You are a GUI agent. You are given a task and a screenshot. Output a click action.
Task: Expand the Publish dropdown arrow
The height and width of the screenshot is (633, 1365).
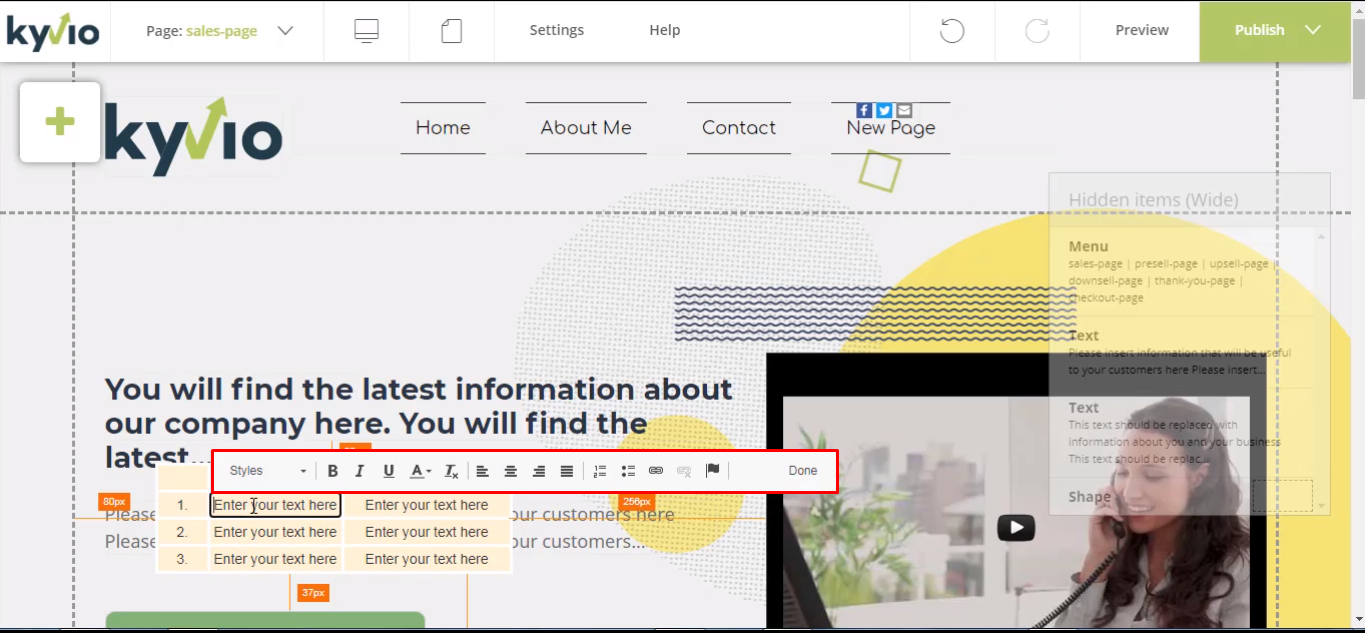click(x=1313, y=31)
